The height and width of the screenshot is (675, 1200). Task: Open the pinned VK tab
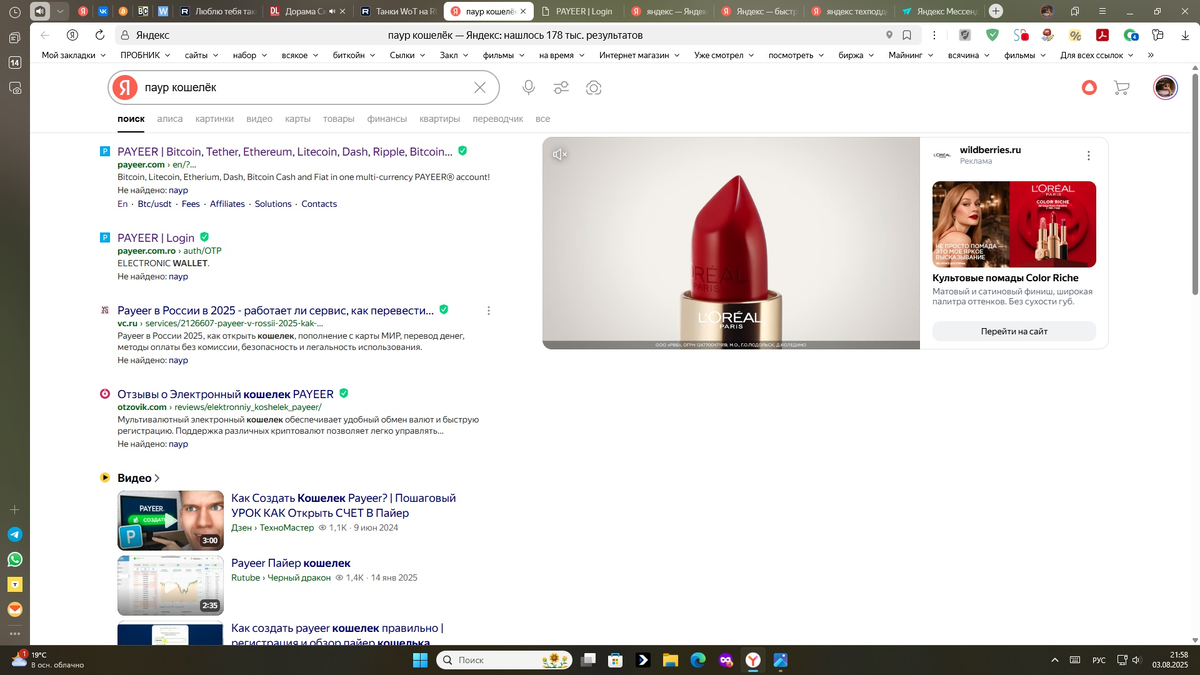coord(103,11)
